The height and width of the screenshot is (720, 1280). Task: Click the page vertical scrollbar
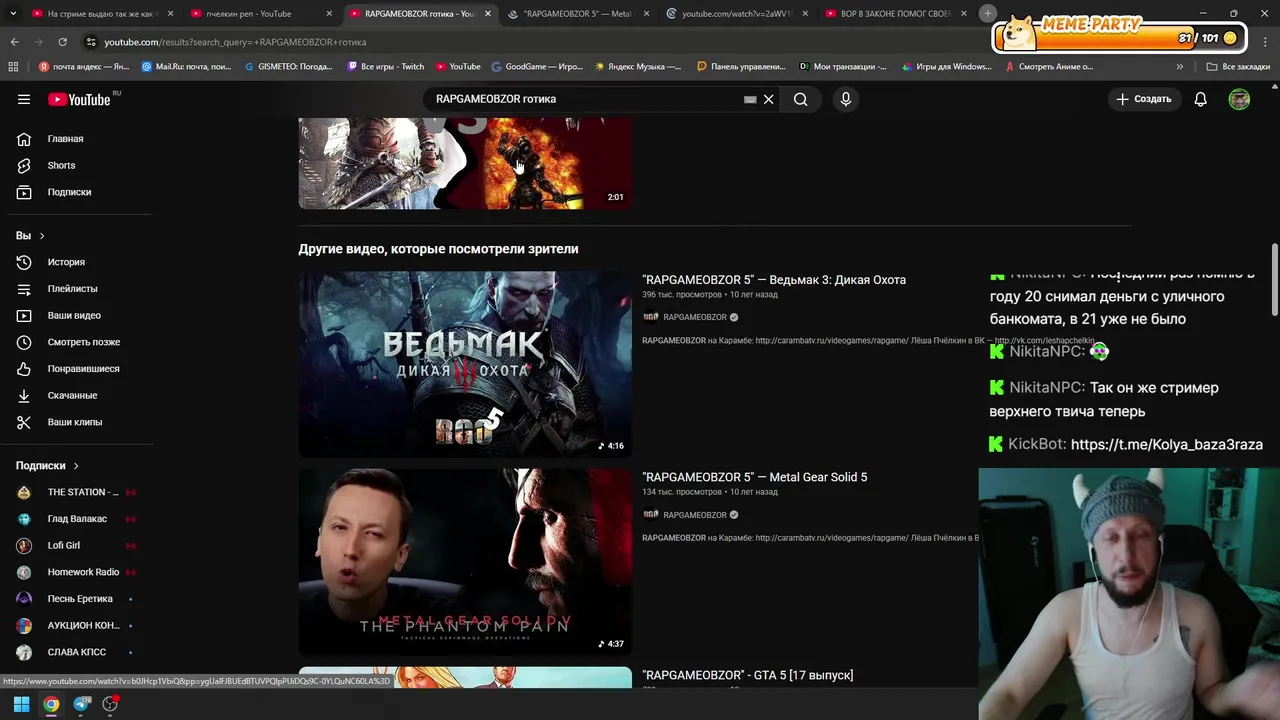[x=1274, y=278]
